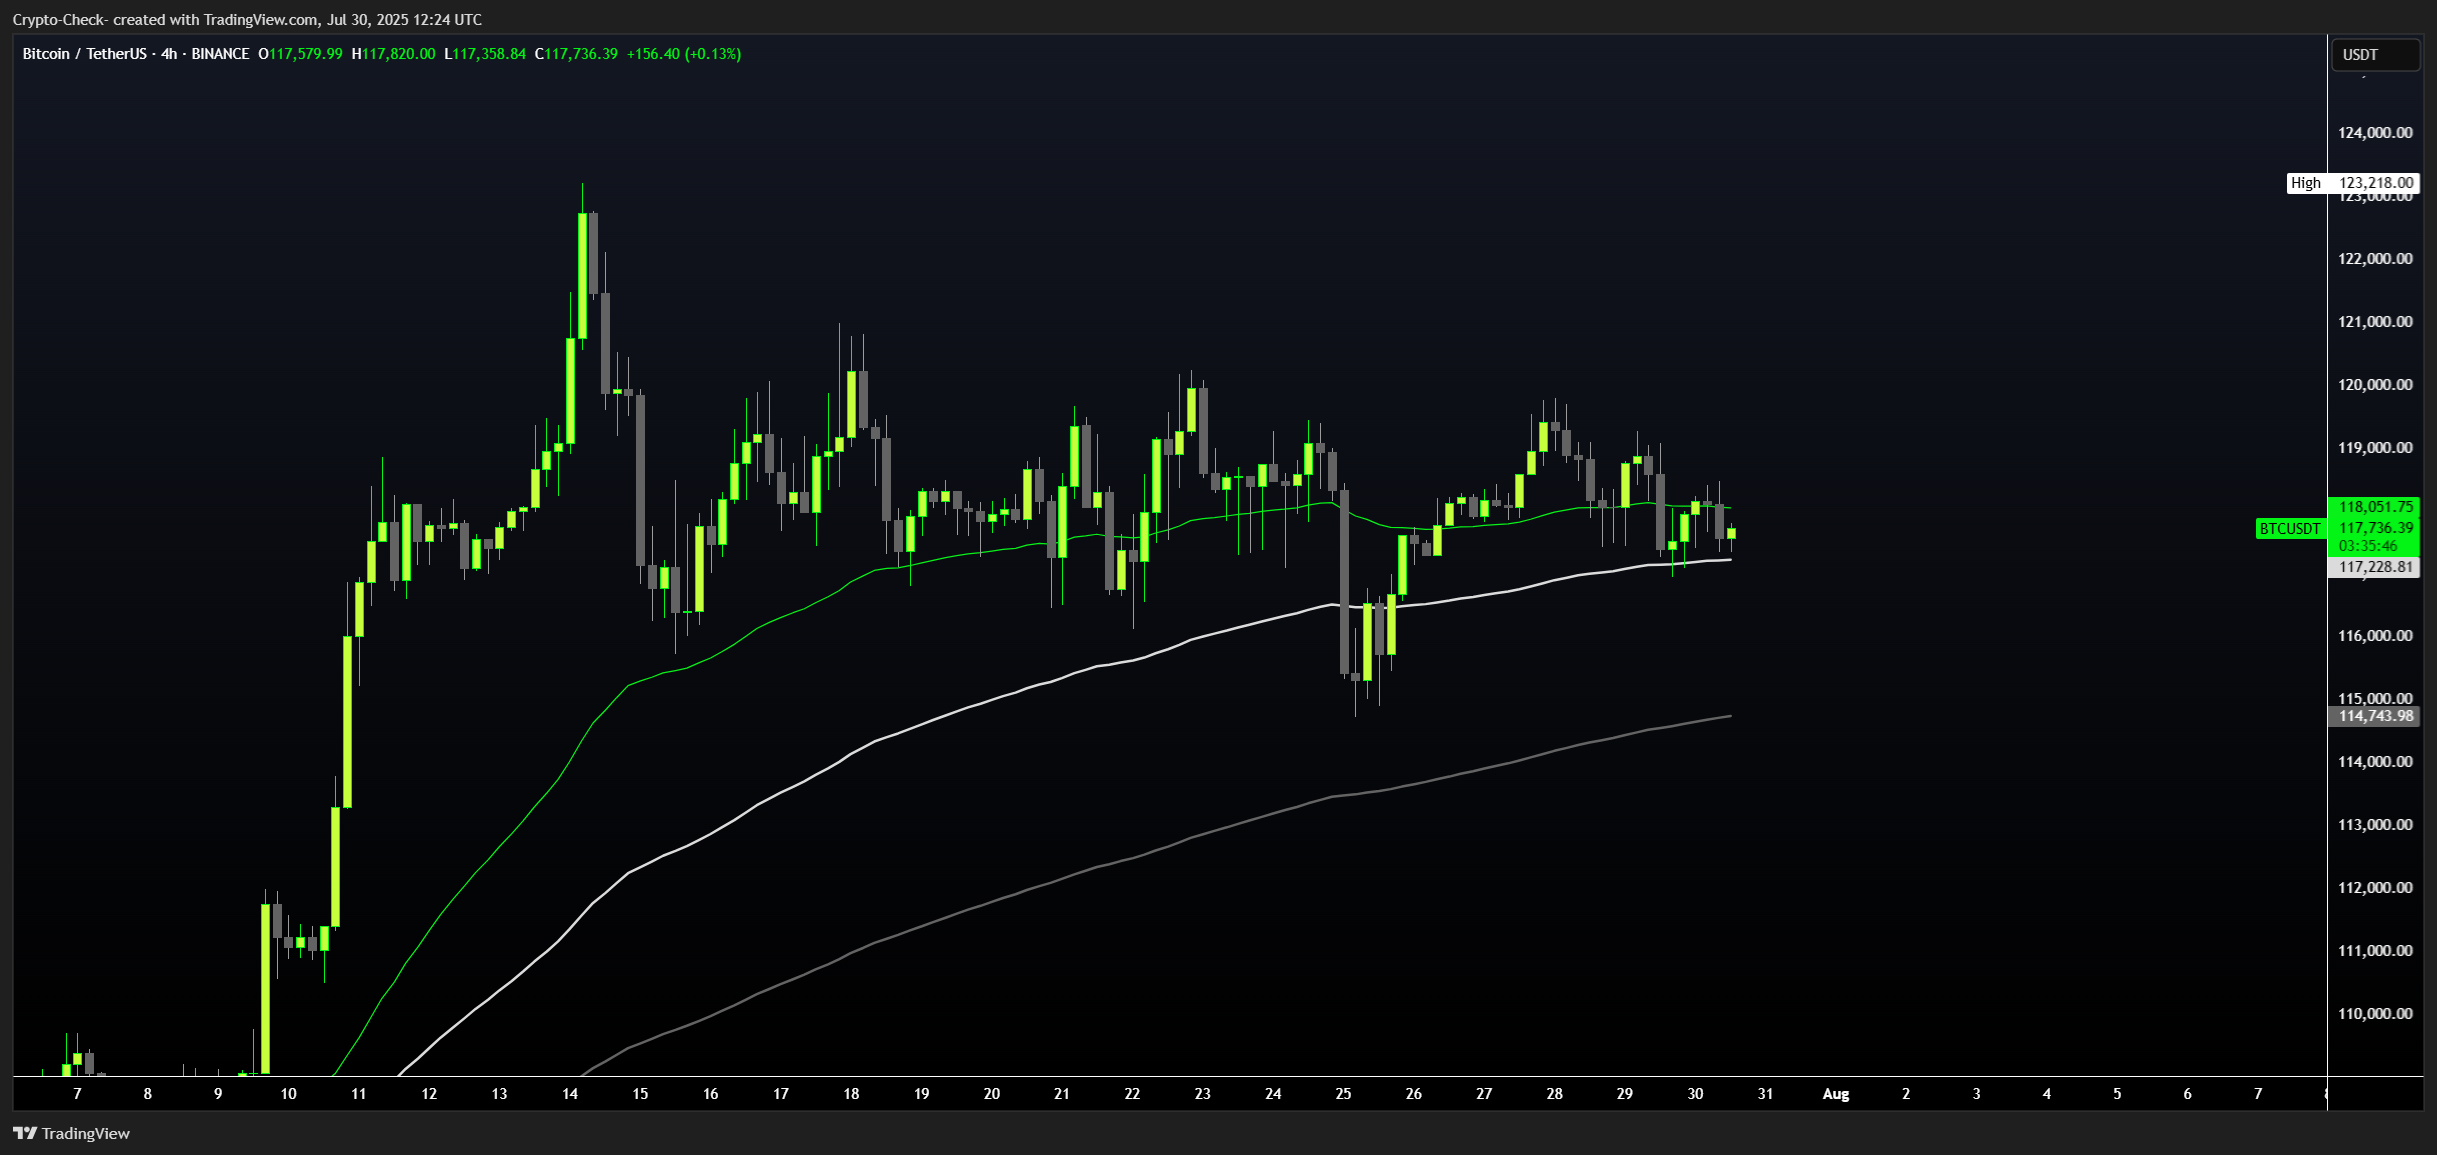Click the 112,000.00 price axis label
This screenshot has height=1155, width=2437.
(2375, 888)
